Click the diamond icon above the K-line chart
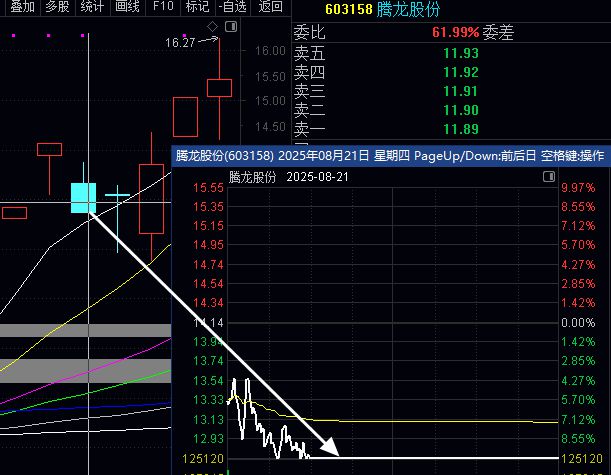Screen dimensions: 611x475 point(212,26)
